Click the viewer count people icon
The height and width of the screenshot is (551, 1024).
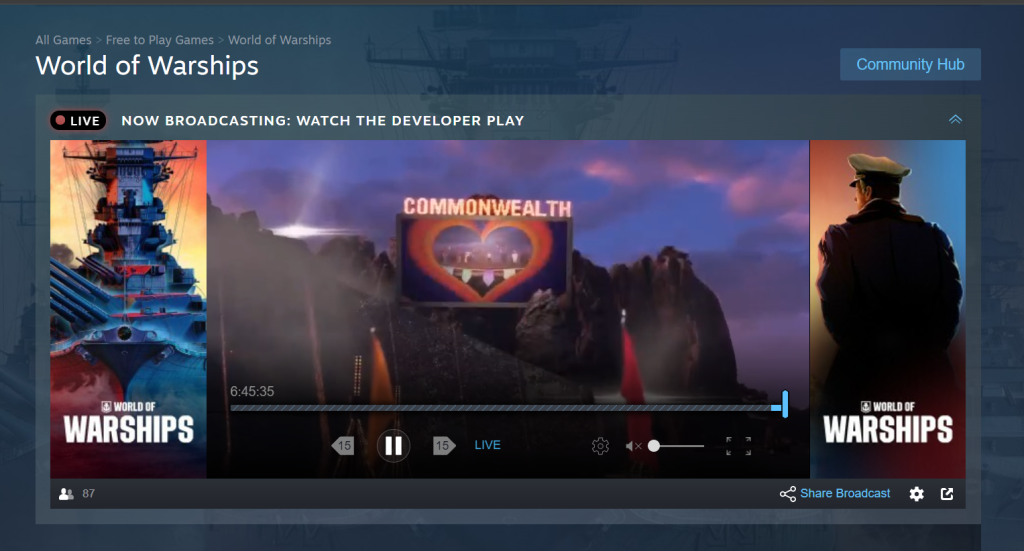[66, 494]
